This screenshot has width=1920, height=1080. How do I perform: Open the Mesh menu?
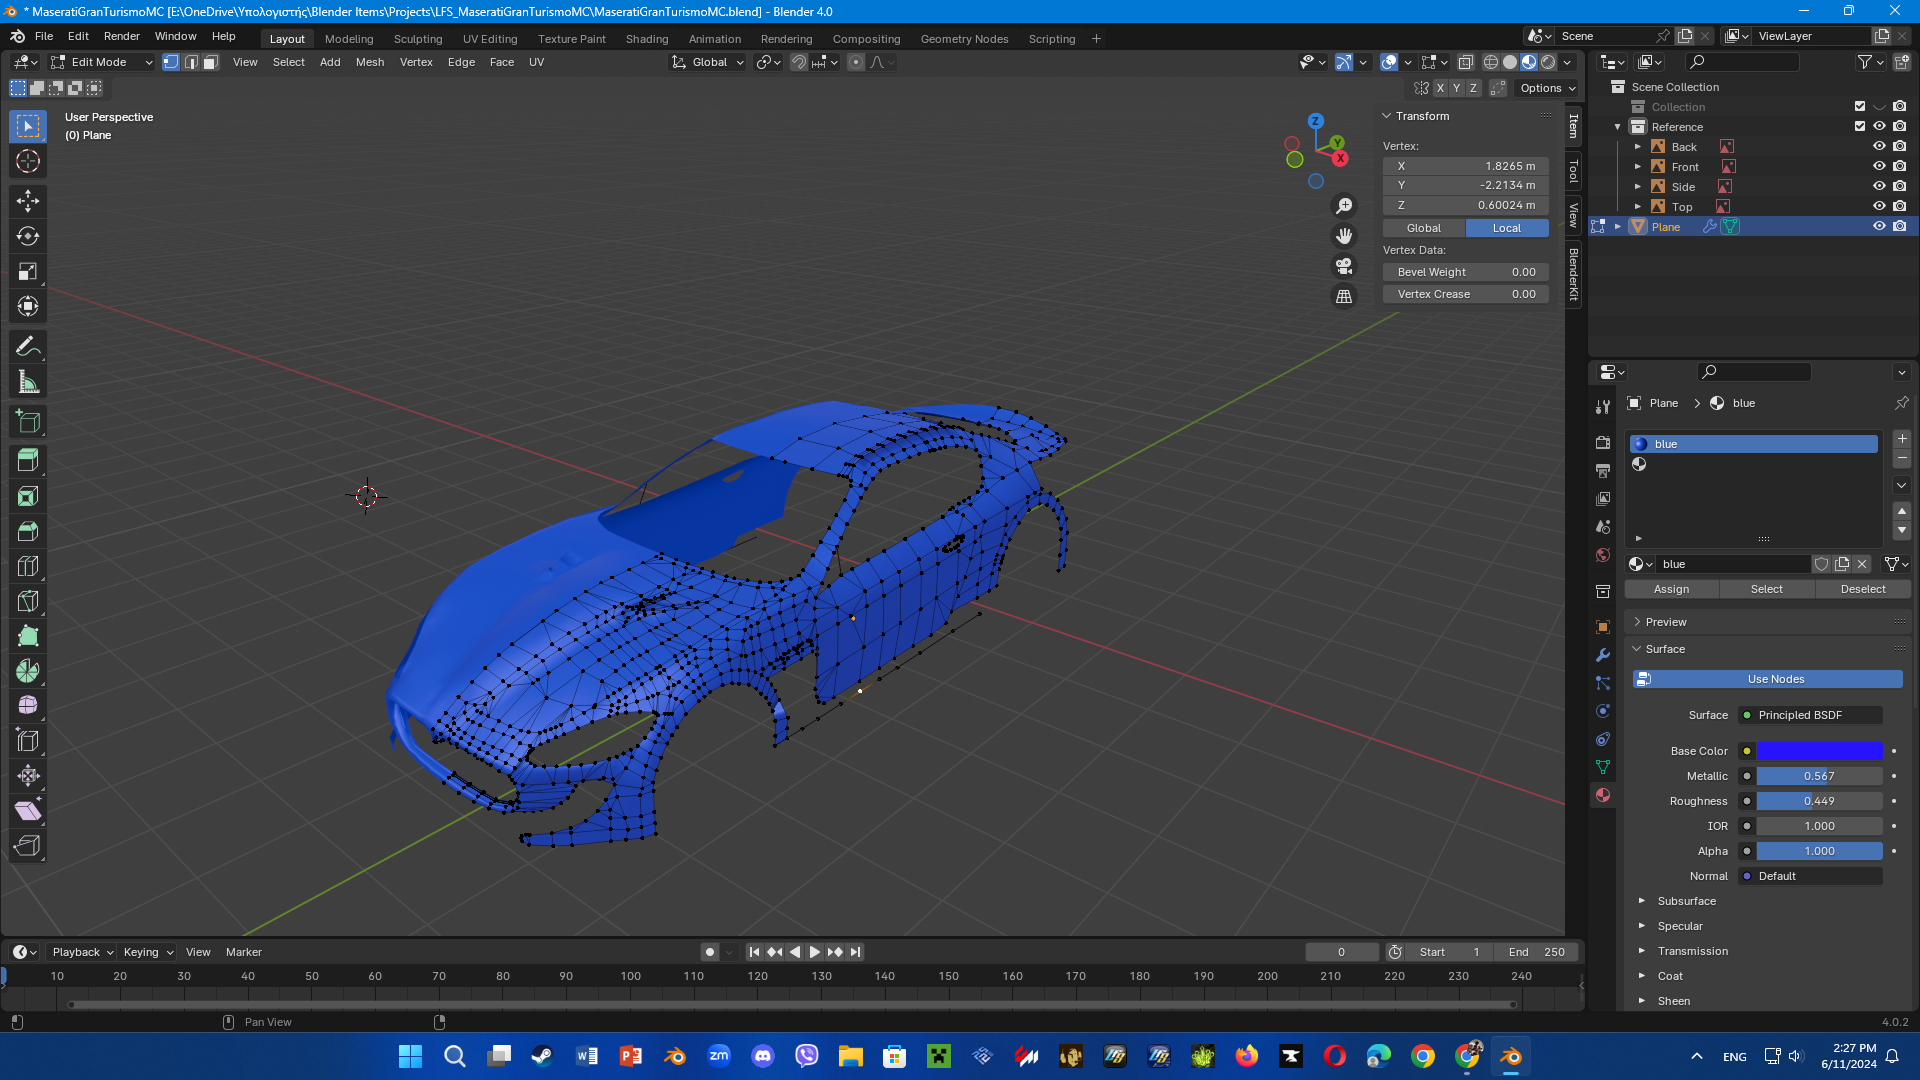(369, 62)
